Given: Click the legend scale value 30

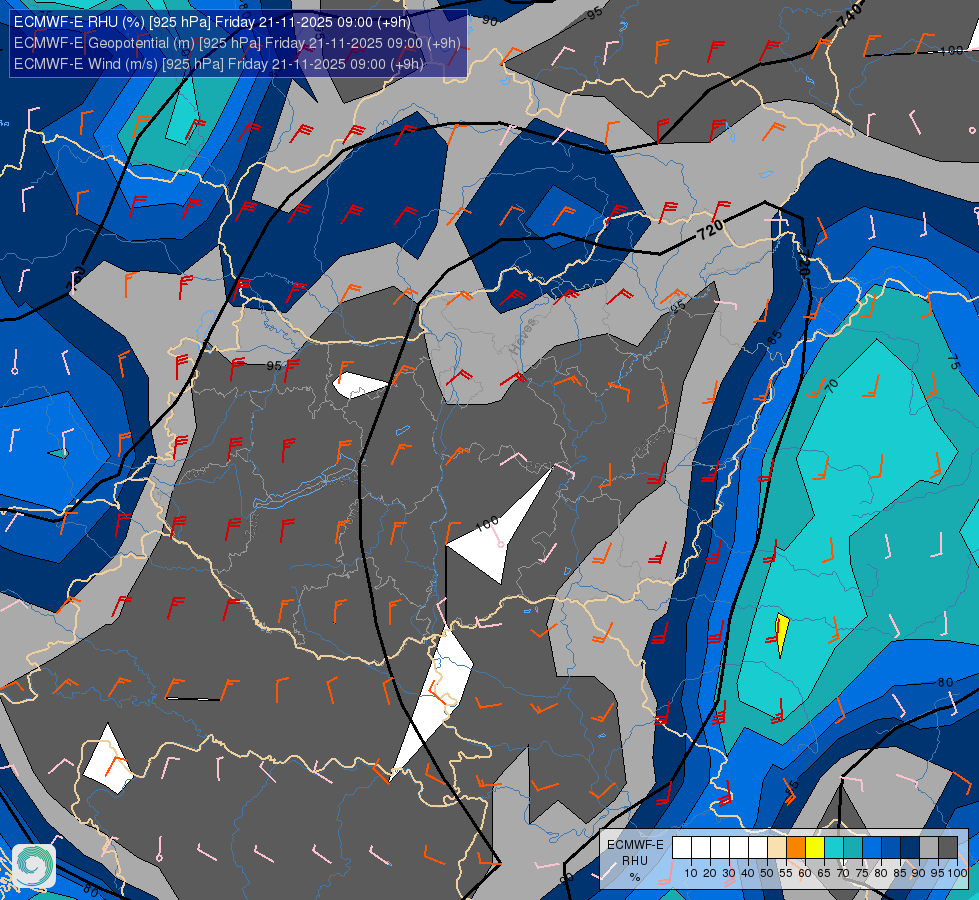Looking at the screenshot, I should 729,873.
